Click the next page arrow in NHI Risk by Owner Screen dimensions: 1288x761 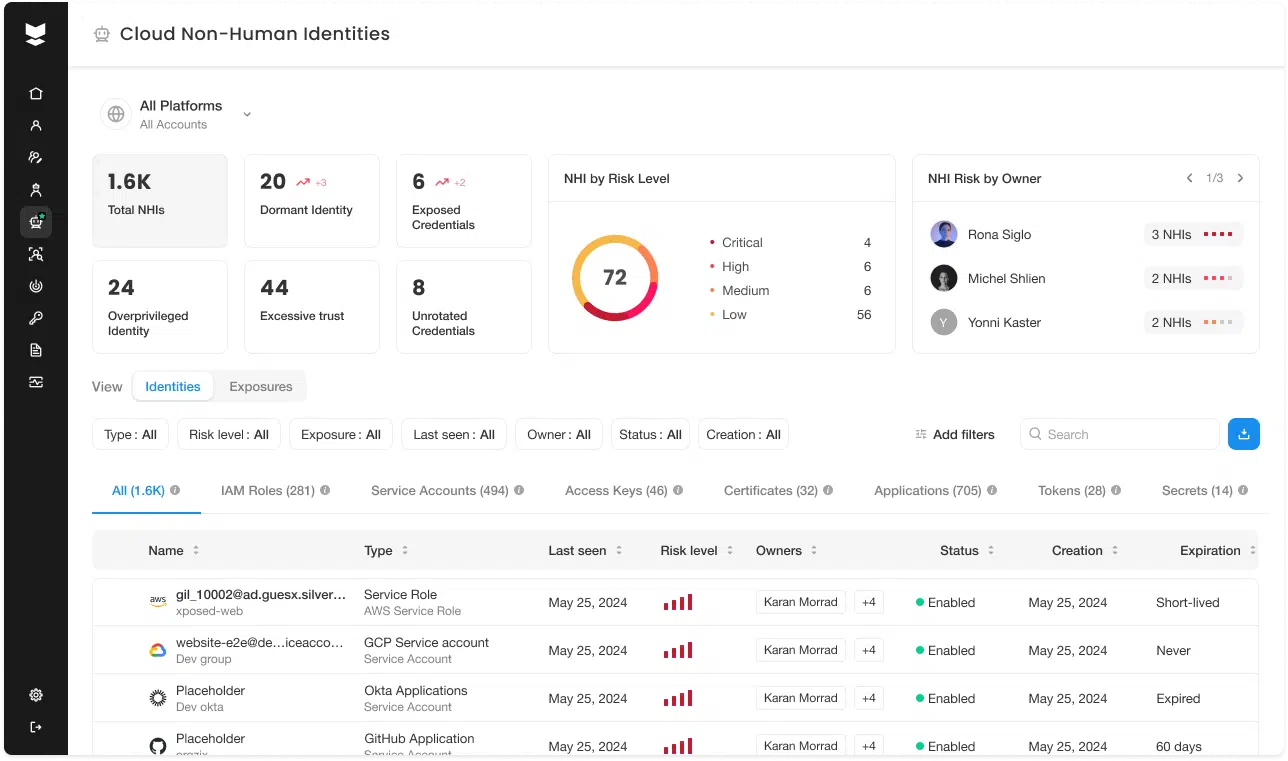click(1240, 178)
